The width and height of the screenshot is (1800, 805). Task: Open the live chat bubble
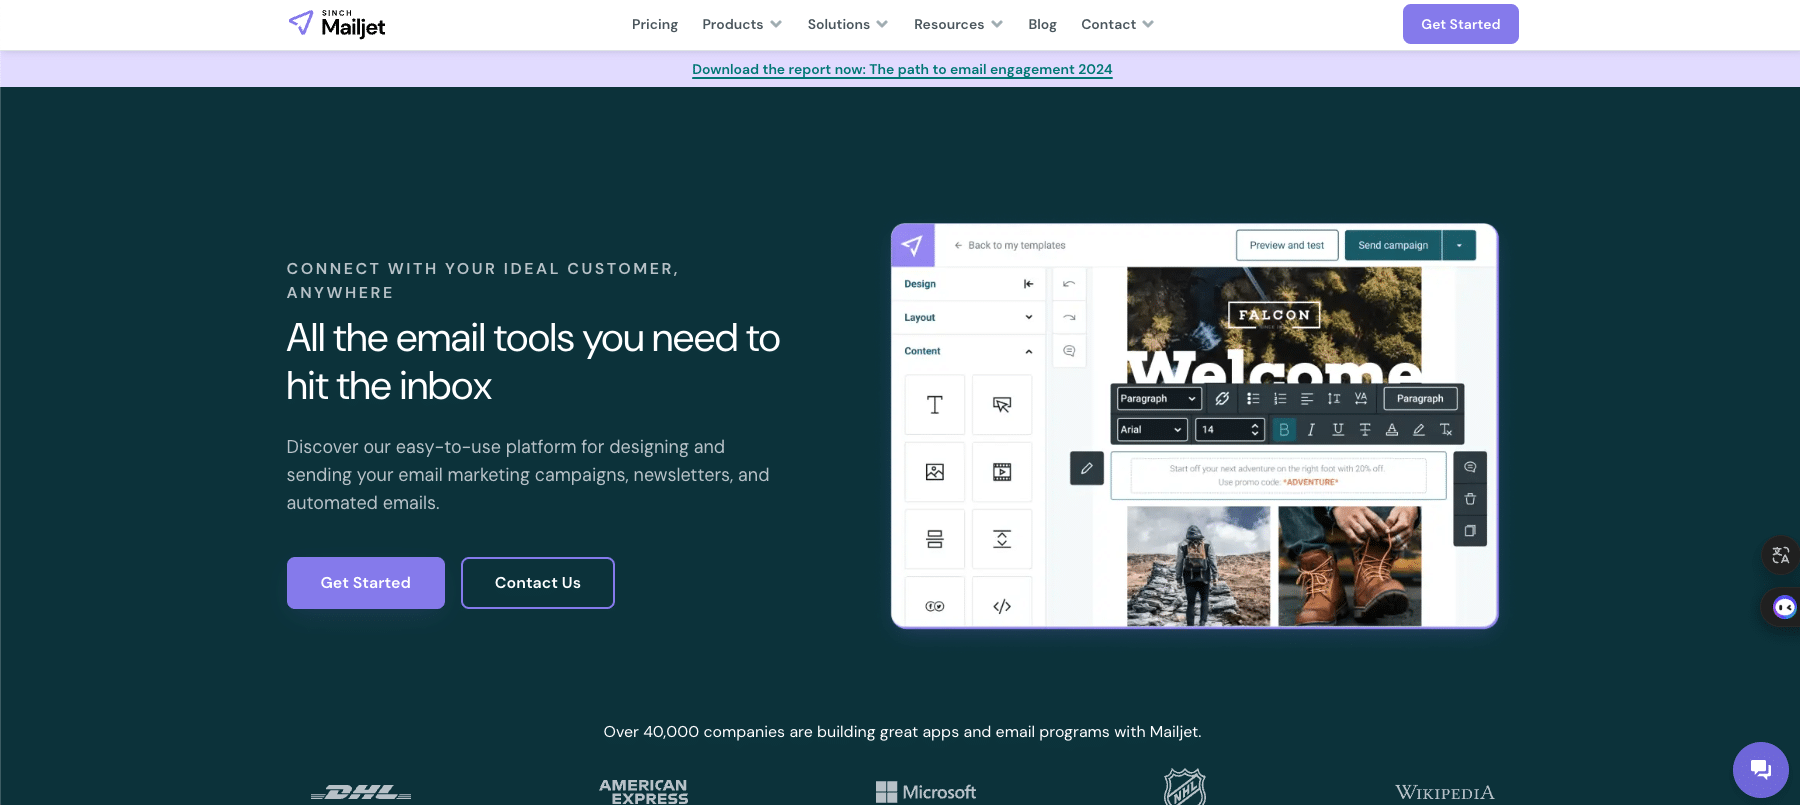[1760, 769]
